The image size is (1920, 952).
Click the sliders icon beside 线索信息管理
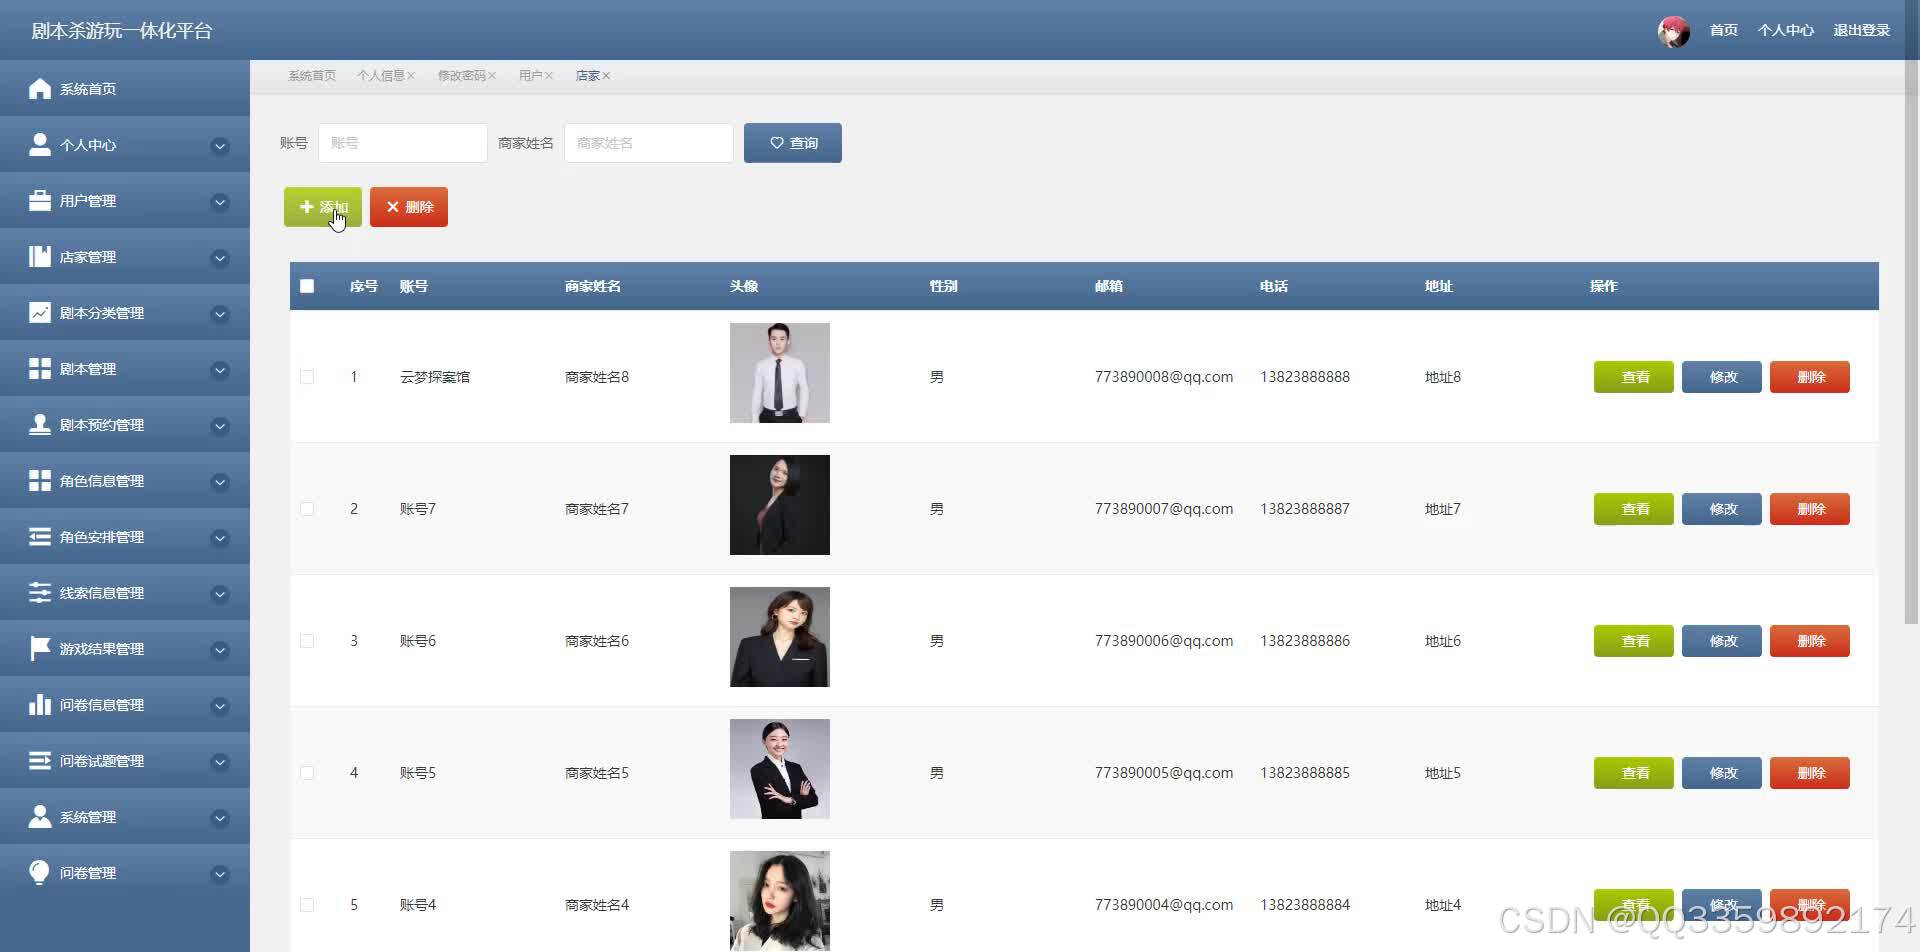tap(40, 593)
